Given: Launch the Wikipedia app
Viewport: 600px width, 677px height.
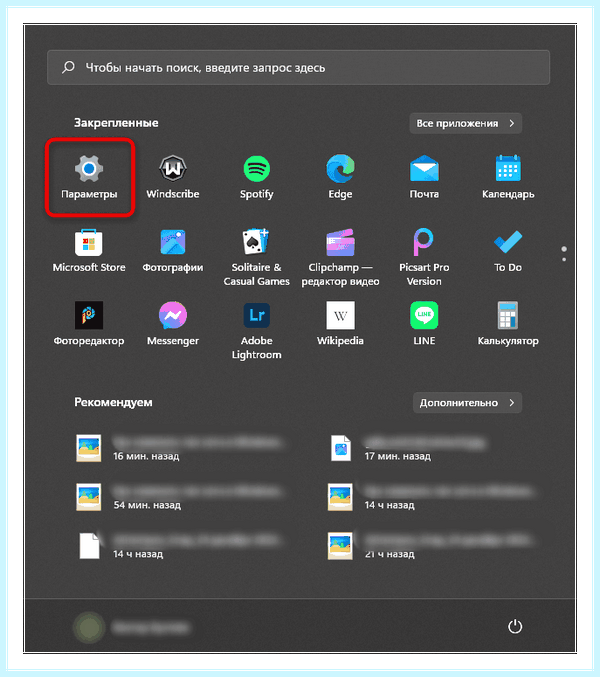Looking at the screenshot, I should click(x=340, y=324).
